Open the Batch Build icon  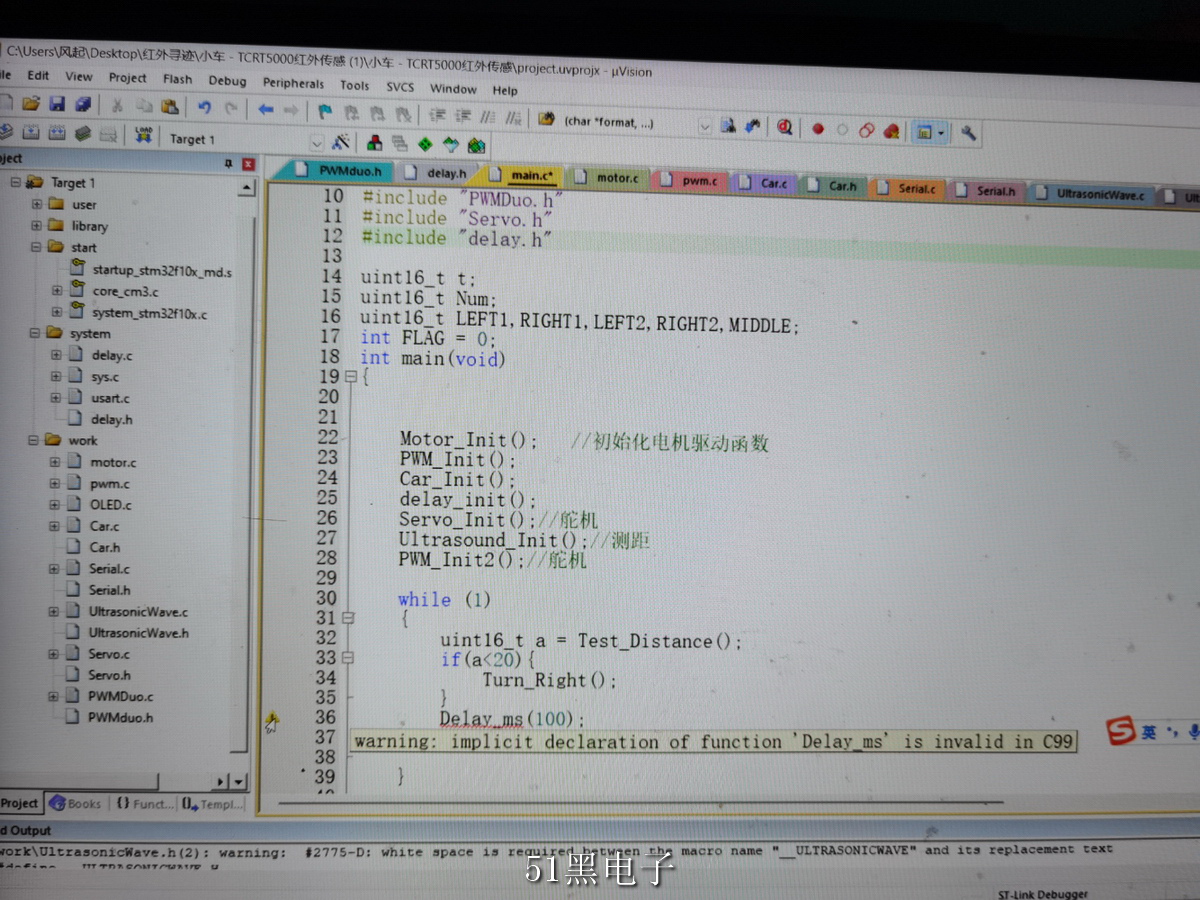point(82,133)
